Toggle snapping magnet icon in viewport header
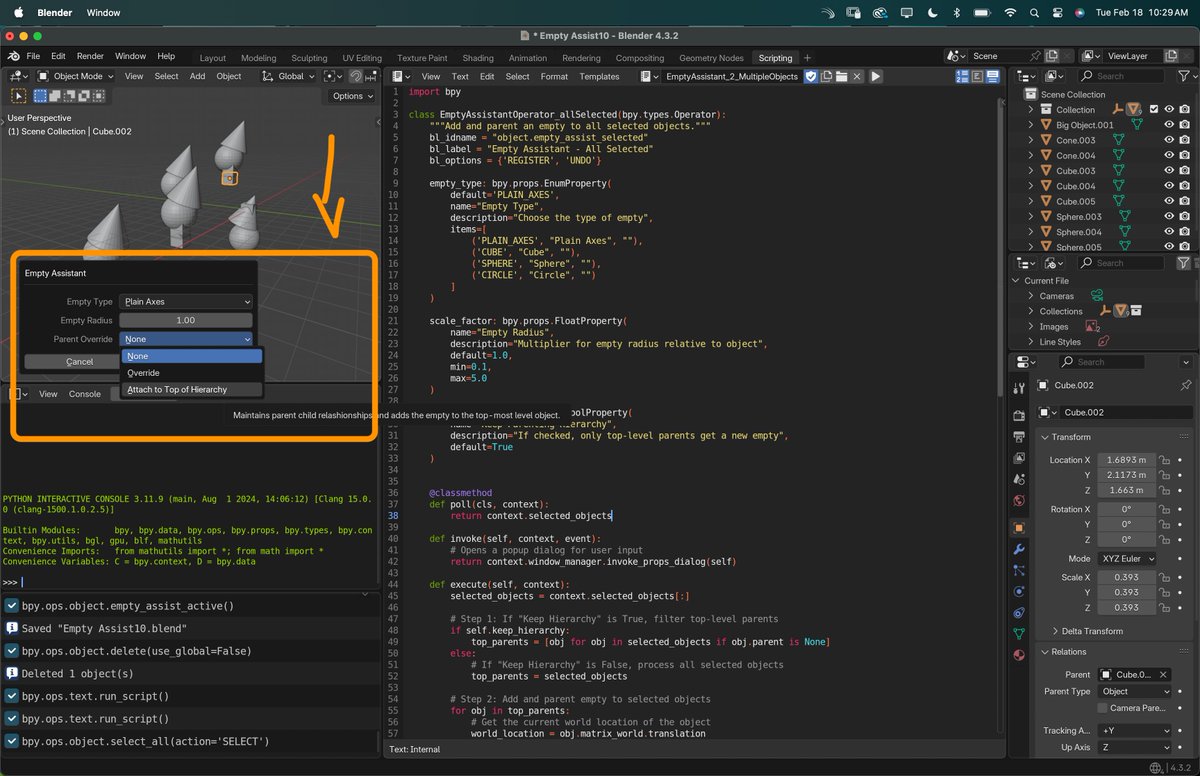The image size is (1200, 776). [x=357, y=76]
